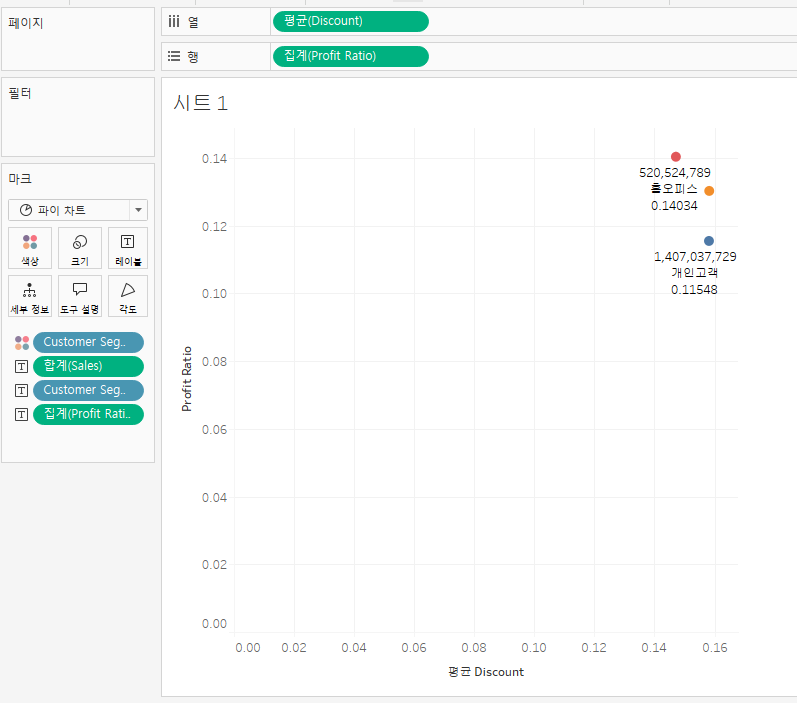Open the 레이블 (Label) marks card
This screenshot has width=797, height=703.
click(x=128, y=248)
